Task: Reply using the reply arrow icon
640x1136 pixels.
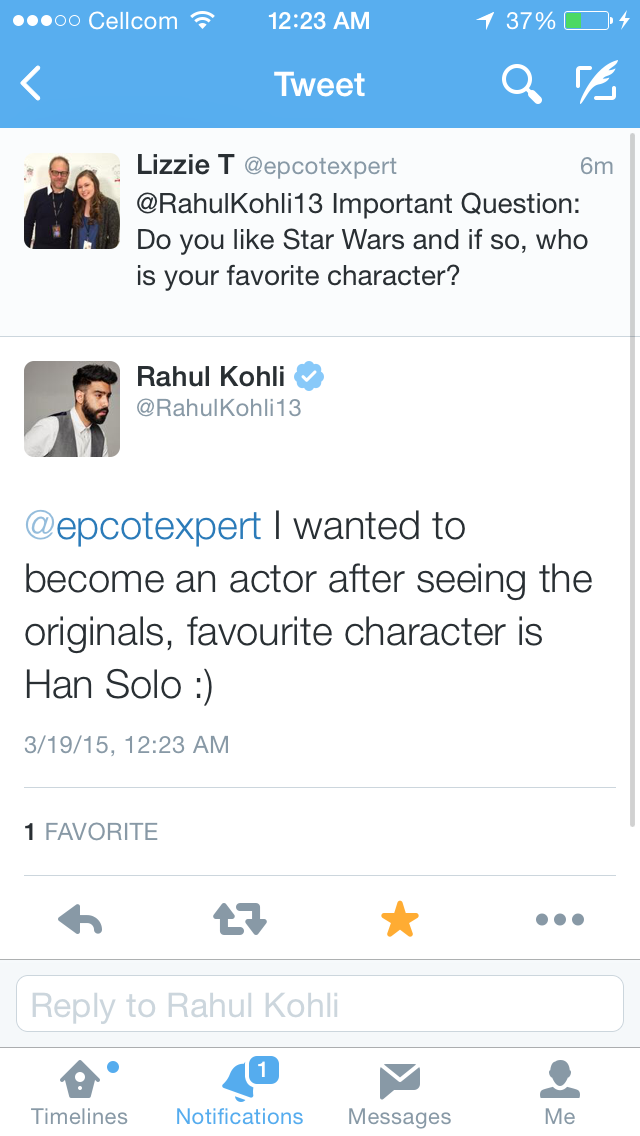Action: 81,920
